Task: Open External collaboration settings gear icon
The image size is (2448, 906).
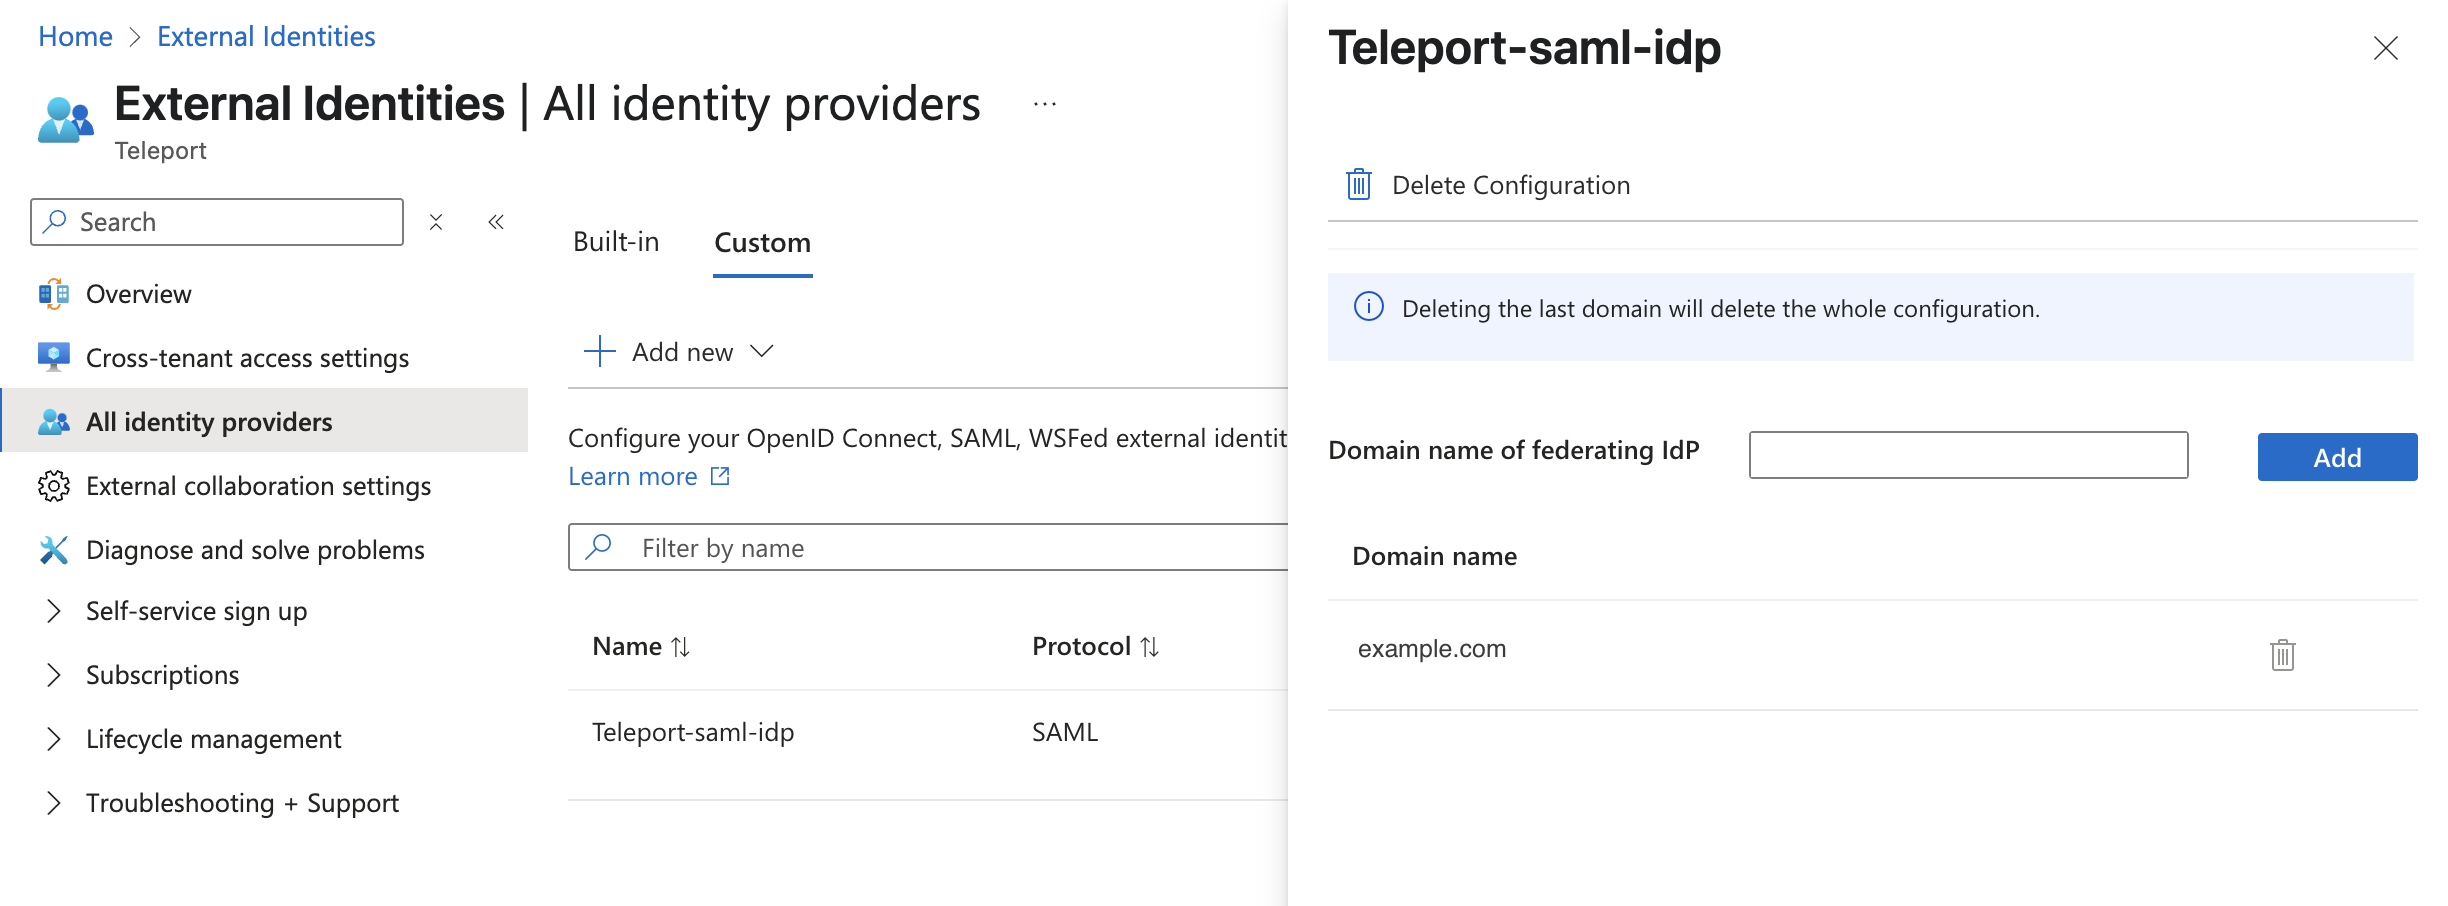Action: [54, 485]
